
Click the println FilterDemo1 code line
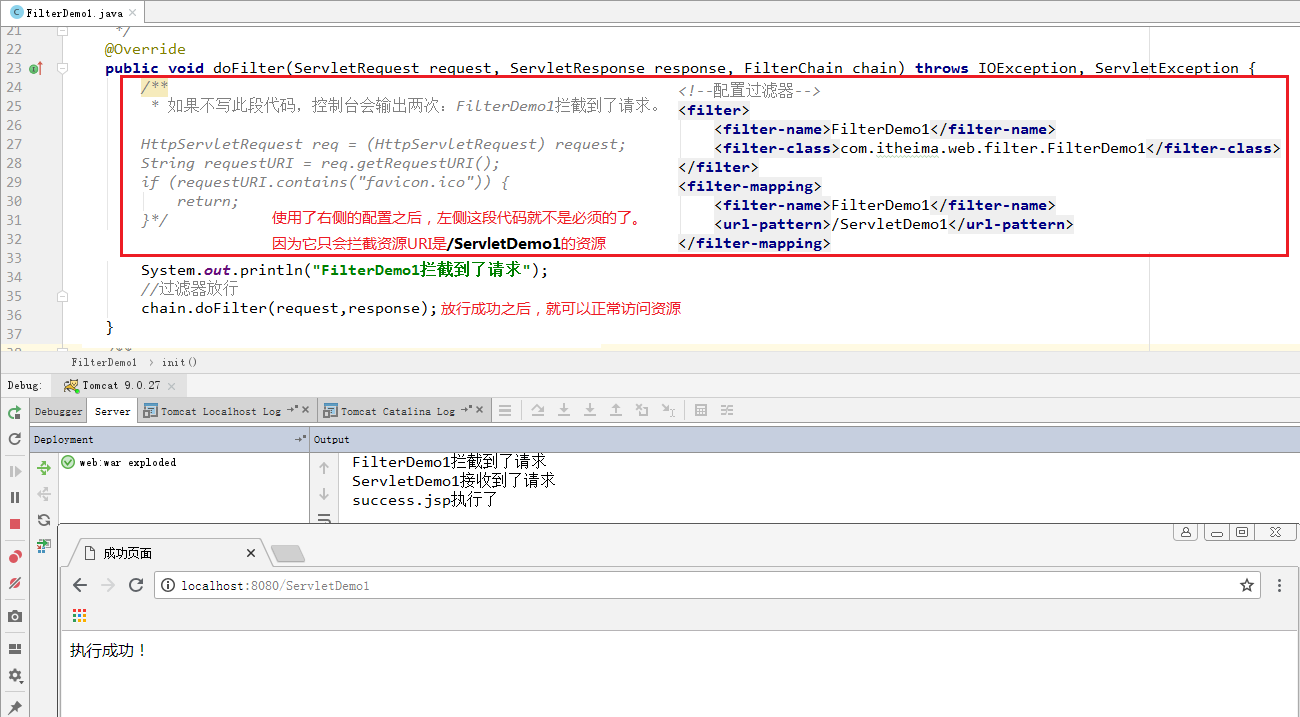click(345, 270)
